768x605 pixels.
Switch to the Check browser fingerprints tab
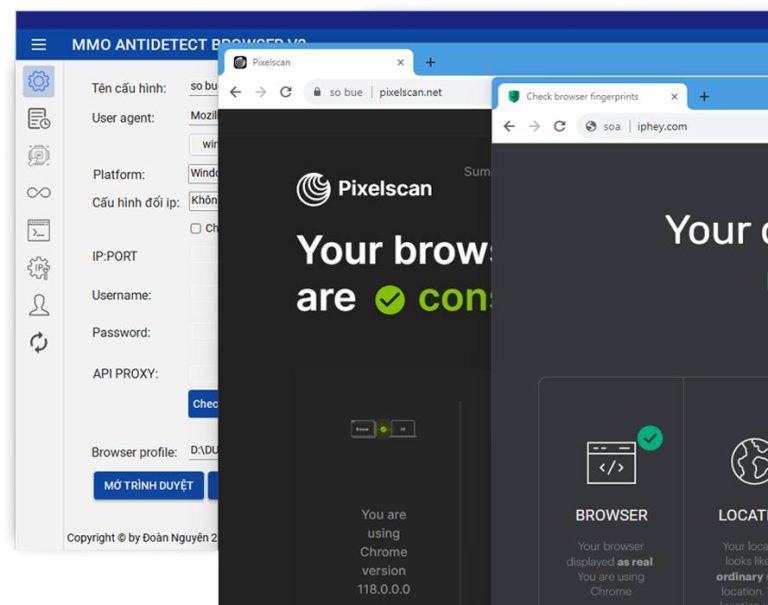coord(593,97)
